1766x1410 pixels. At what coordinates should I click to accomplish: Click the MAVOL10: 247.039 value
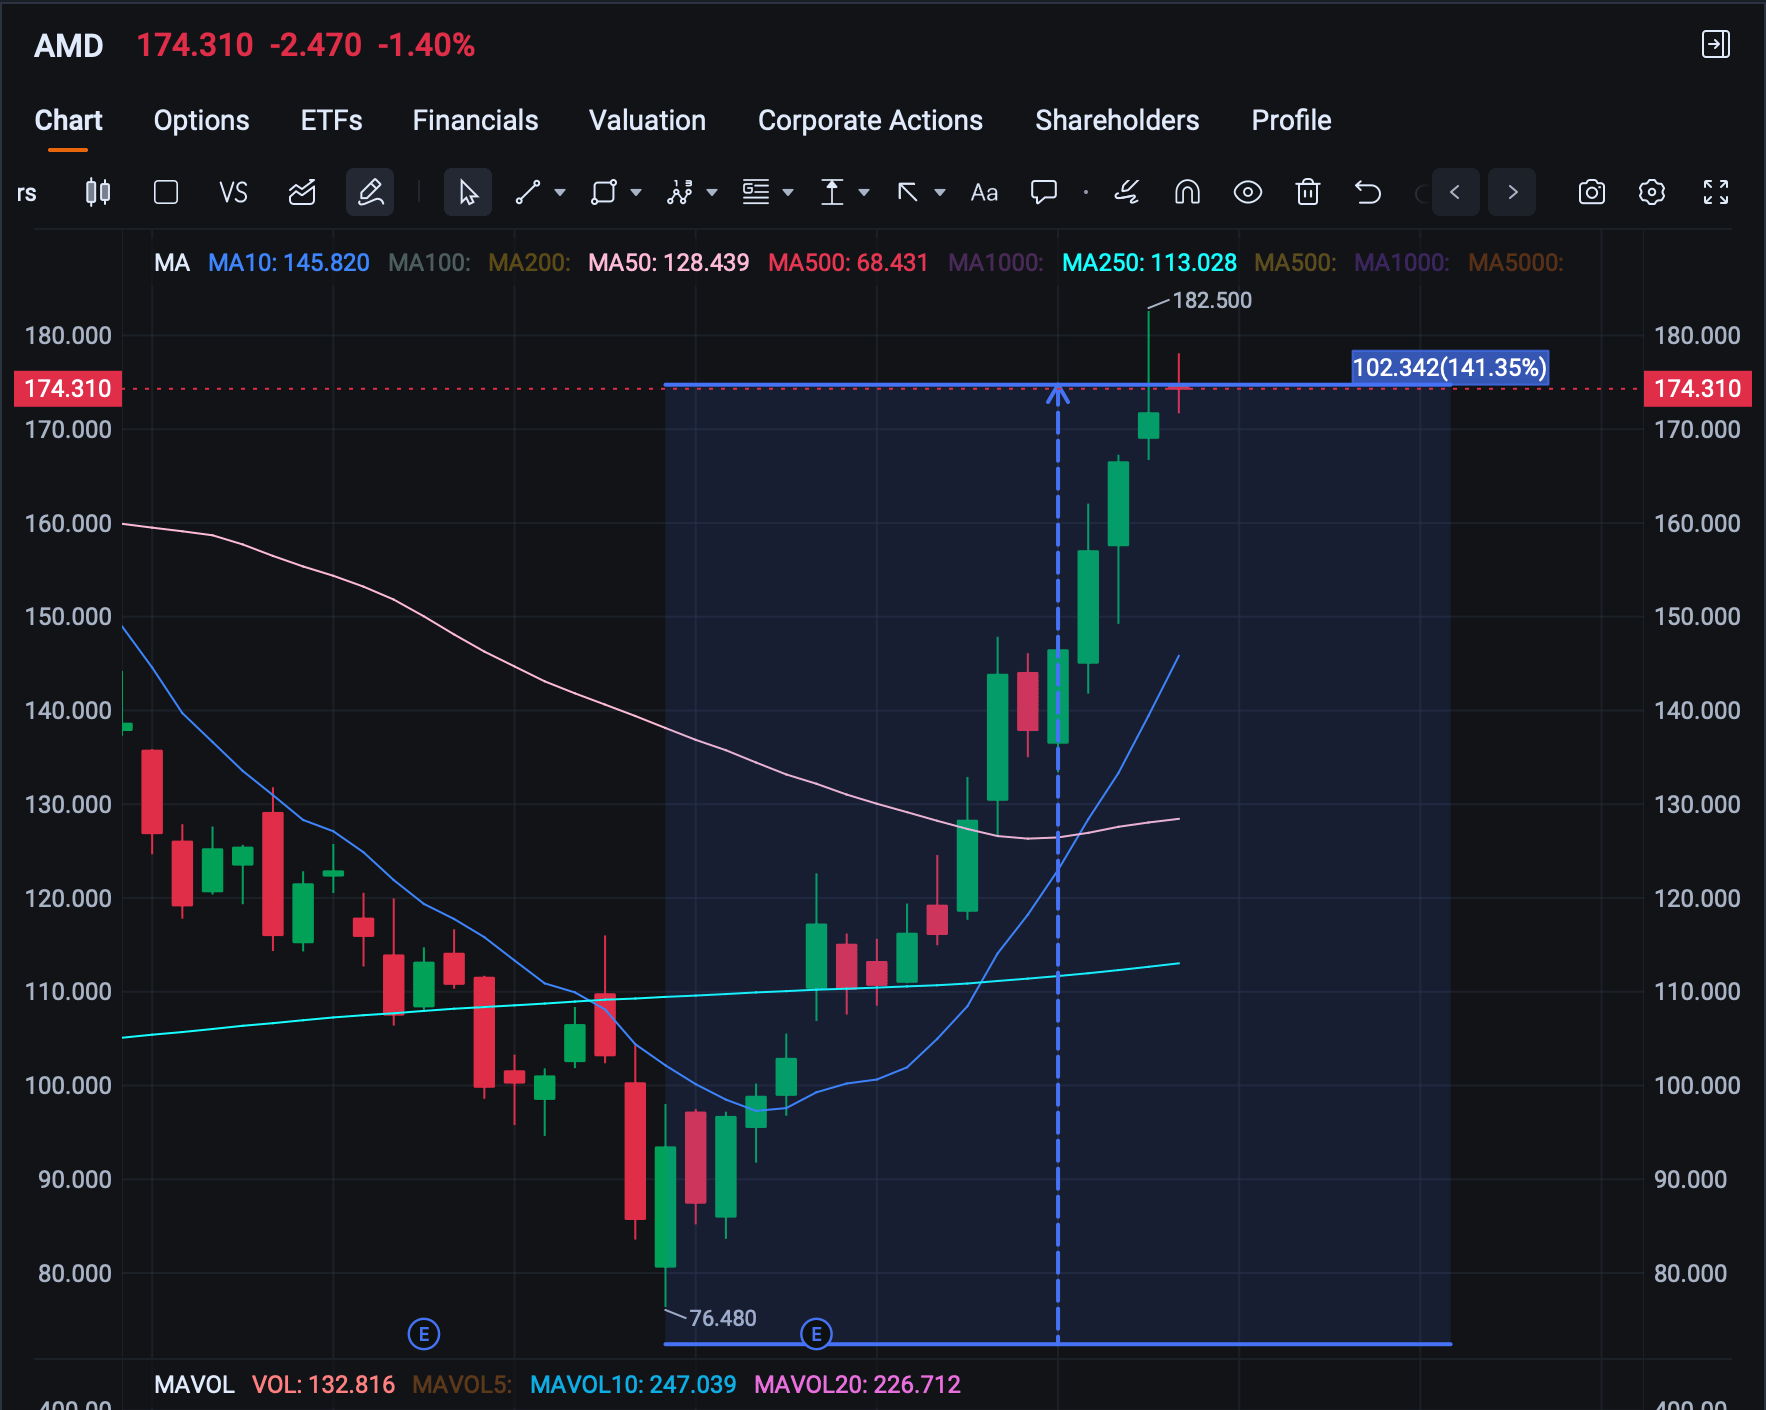tap(633, 1385)
